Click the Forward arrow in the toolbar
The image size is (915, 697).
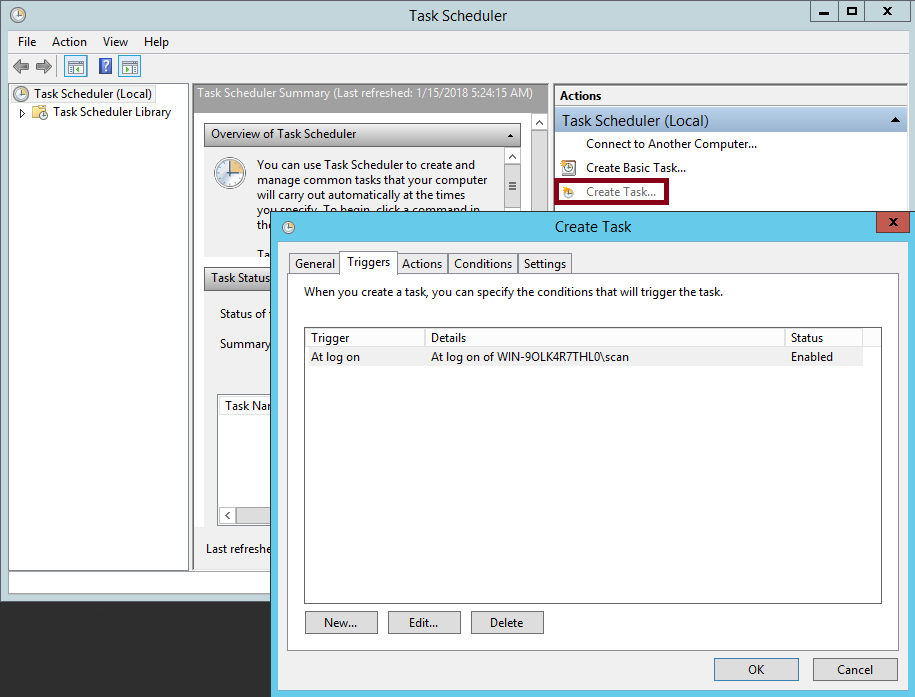tap(43, 67)
